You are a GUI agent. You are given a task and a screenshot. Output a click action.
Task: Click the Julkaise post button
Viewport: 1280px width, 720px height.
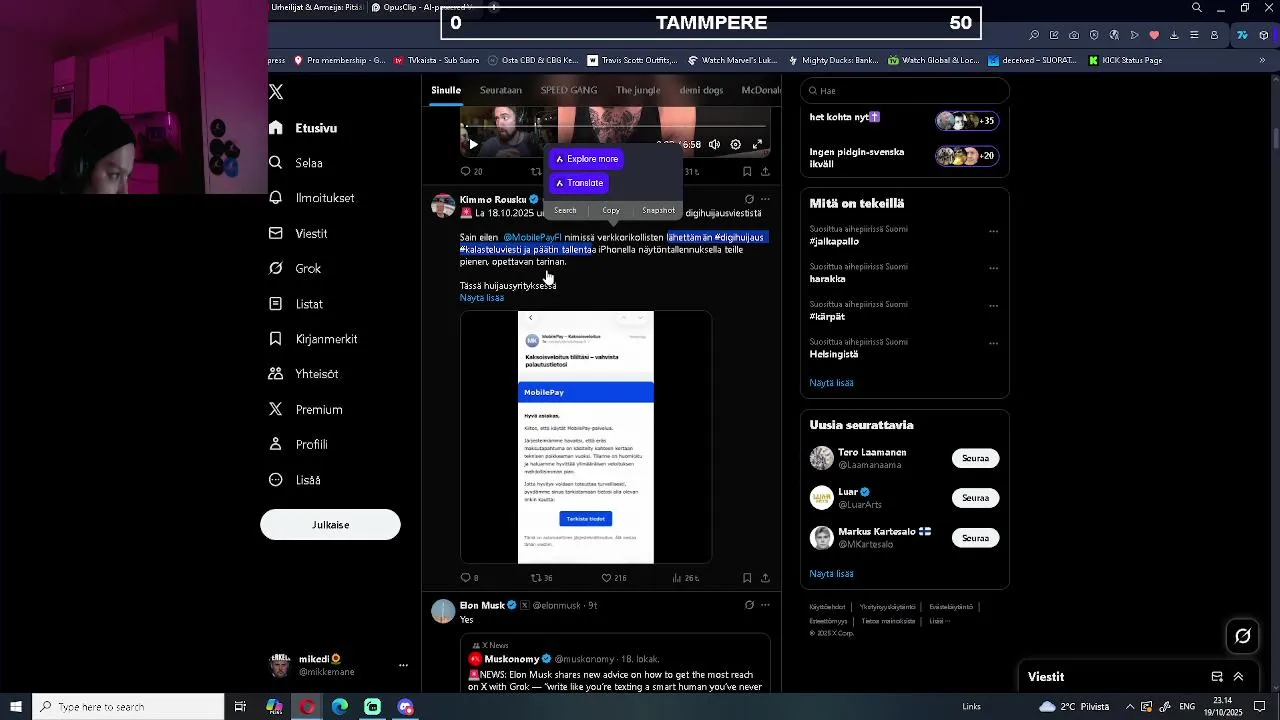330,524
